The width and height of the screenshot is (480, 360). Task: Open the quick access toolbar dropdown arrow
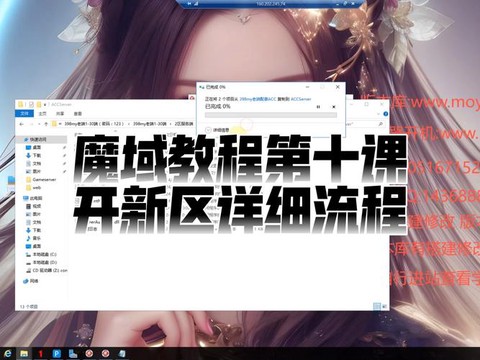pyautogui.click(x=45, y=105)
